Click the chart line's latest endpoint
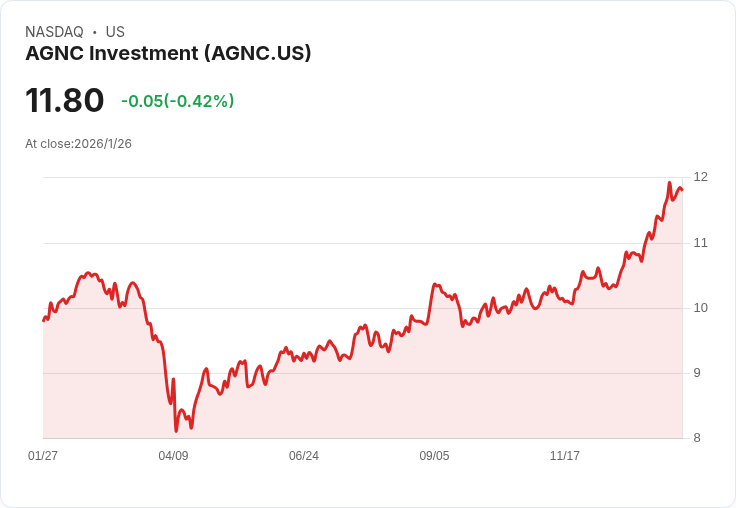 point(682,190)
